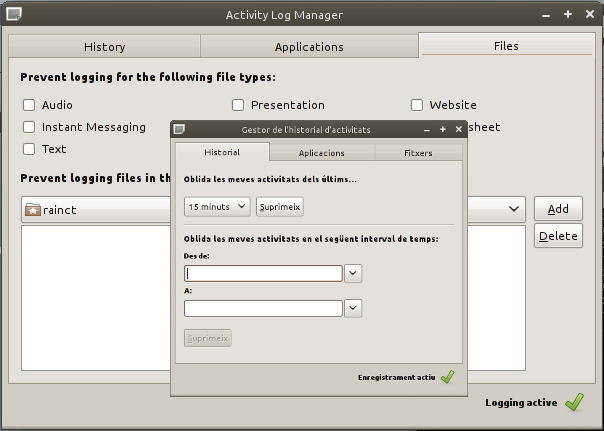Viewport: 604px width, 431px height.
Task: Open the 15 minuts time dropdown
Action: pyautogui.click(x=216, y=207)
